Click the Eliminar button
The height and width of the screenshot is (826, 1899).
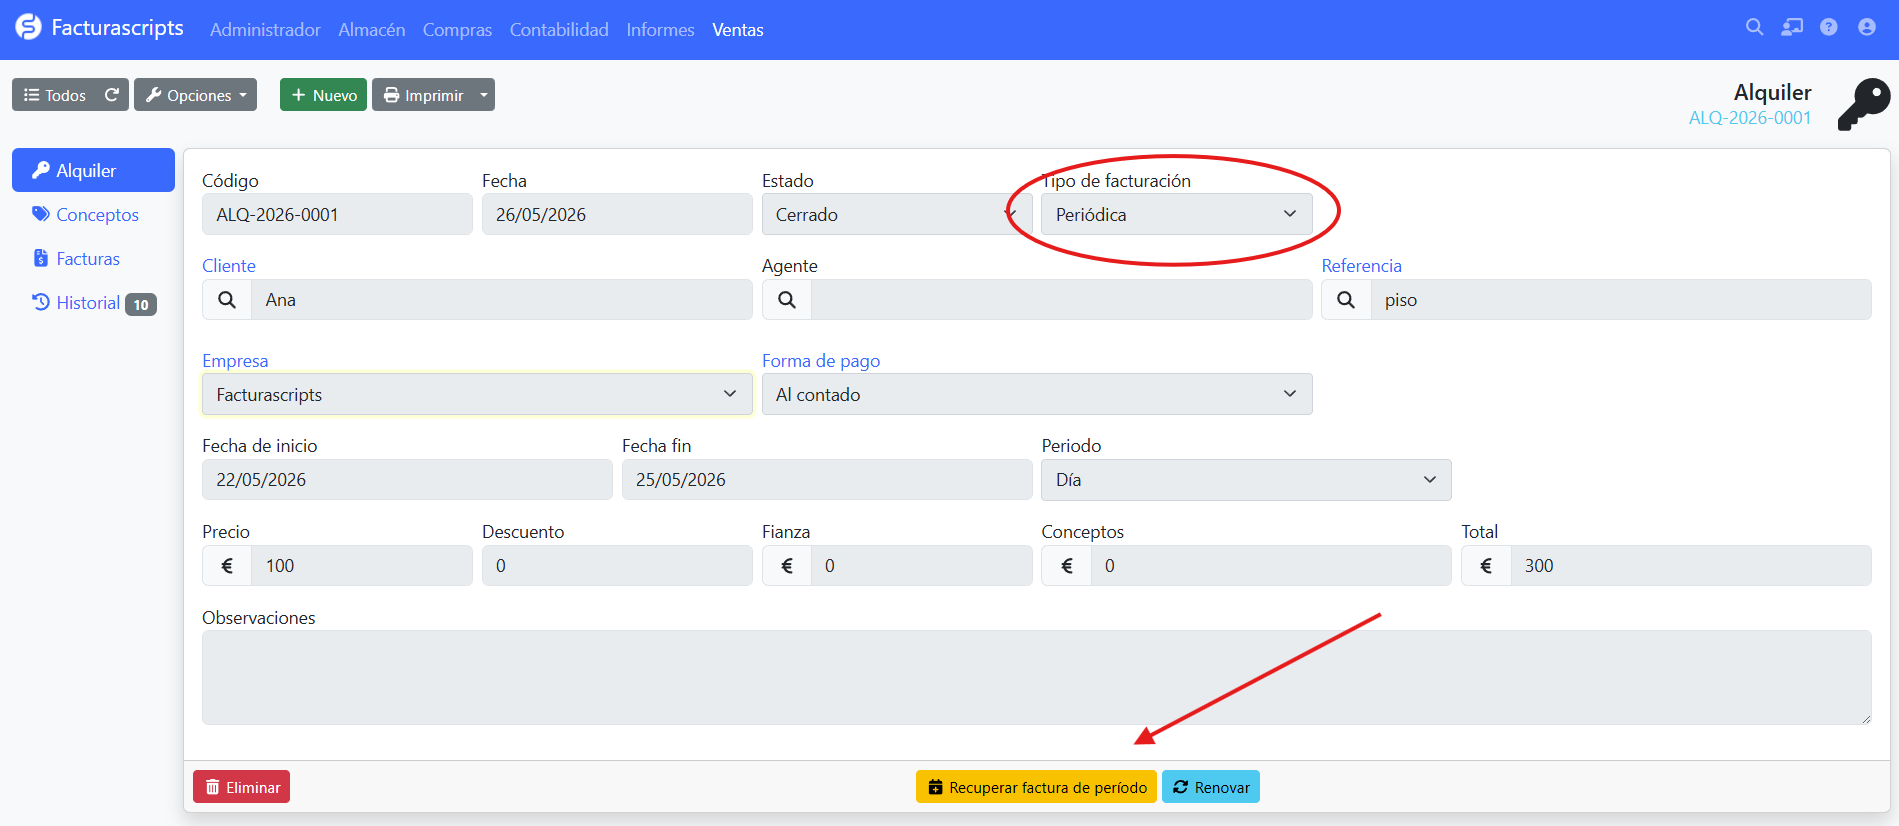coord(242,787)
